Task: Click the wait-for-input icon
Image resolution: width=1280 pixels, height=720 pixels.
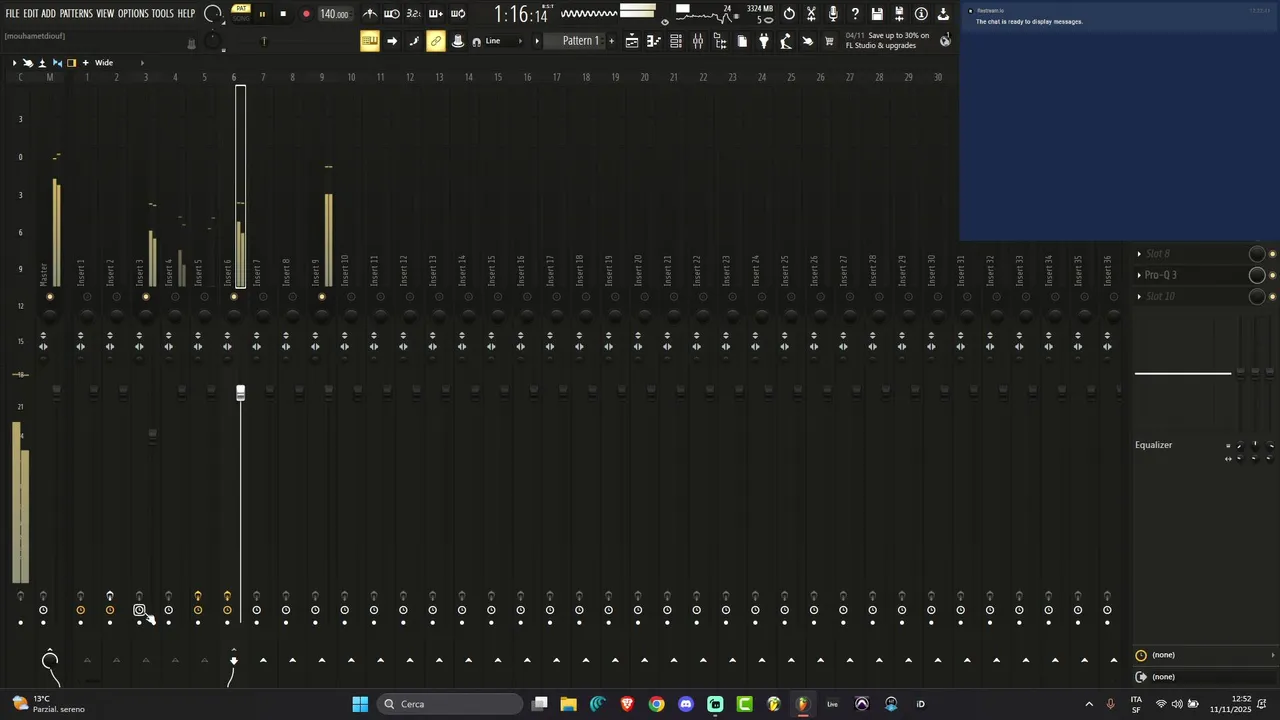Action: tap(392, 14)
